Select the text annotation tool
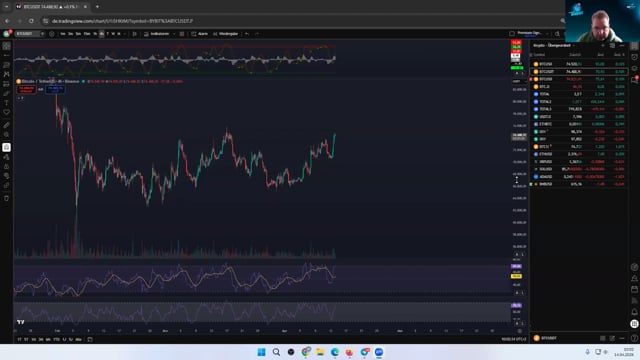The image size is (640, 360). coord(7,103)
